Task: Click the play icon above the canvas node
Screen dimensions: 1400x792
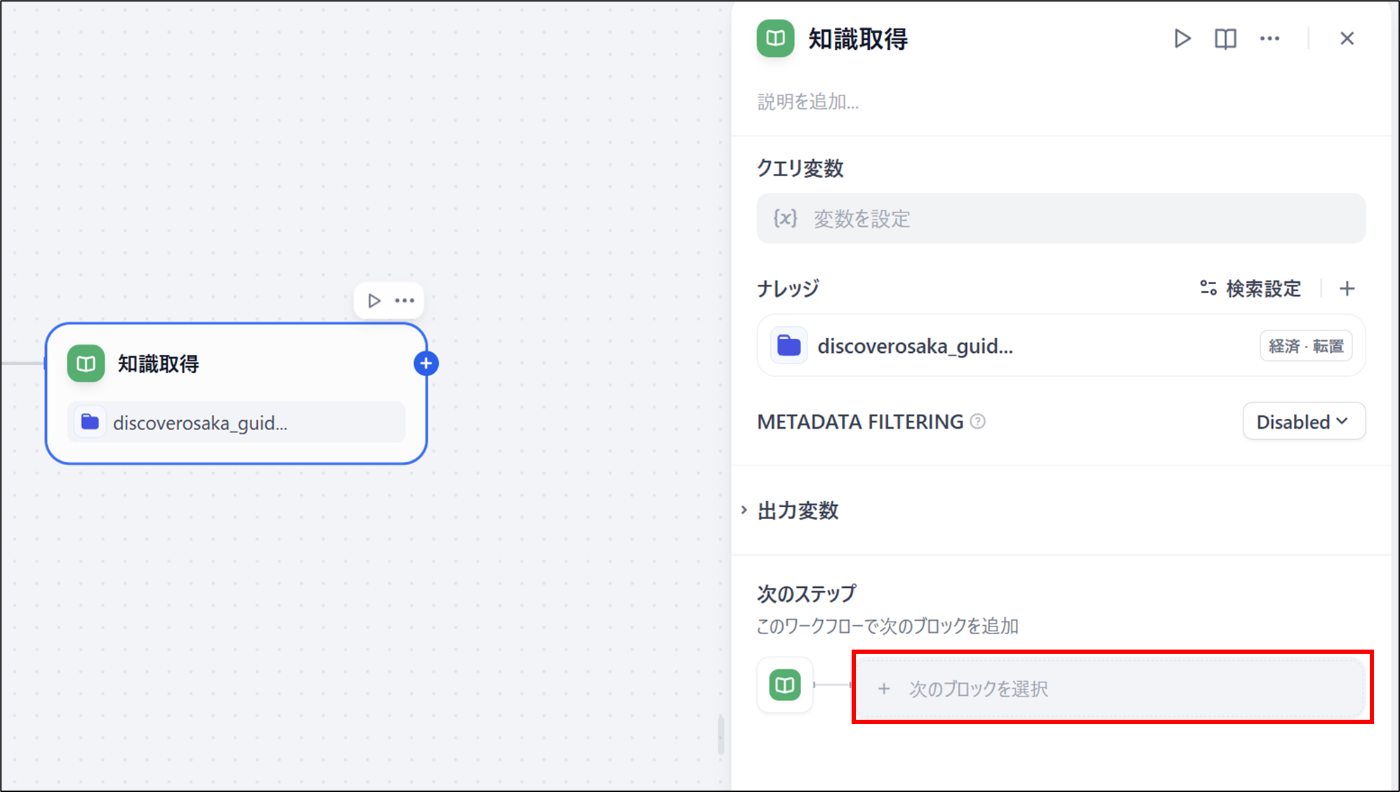Action: (x=374, y=301)
